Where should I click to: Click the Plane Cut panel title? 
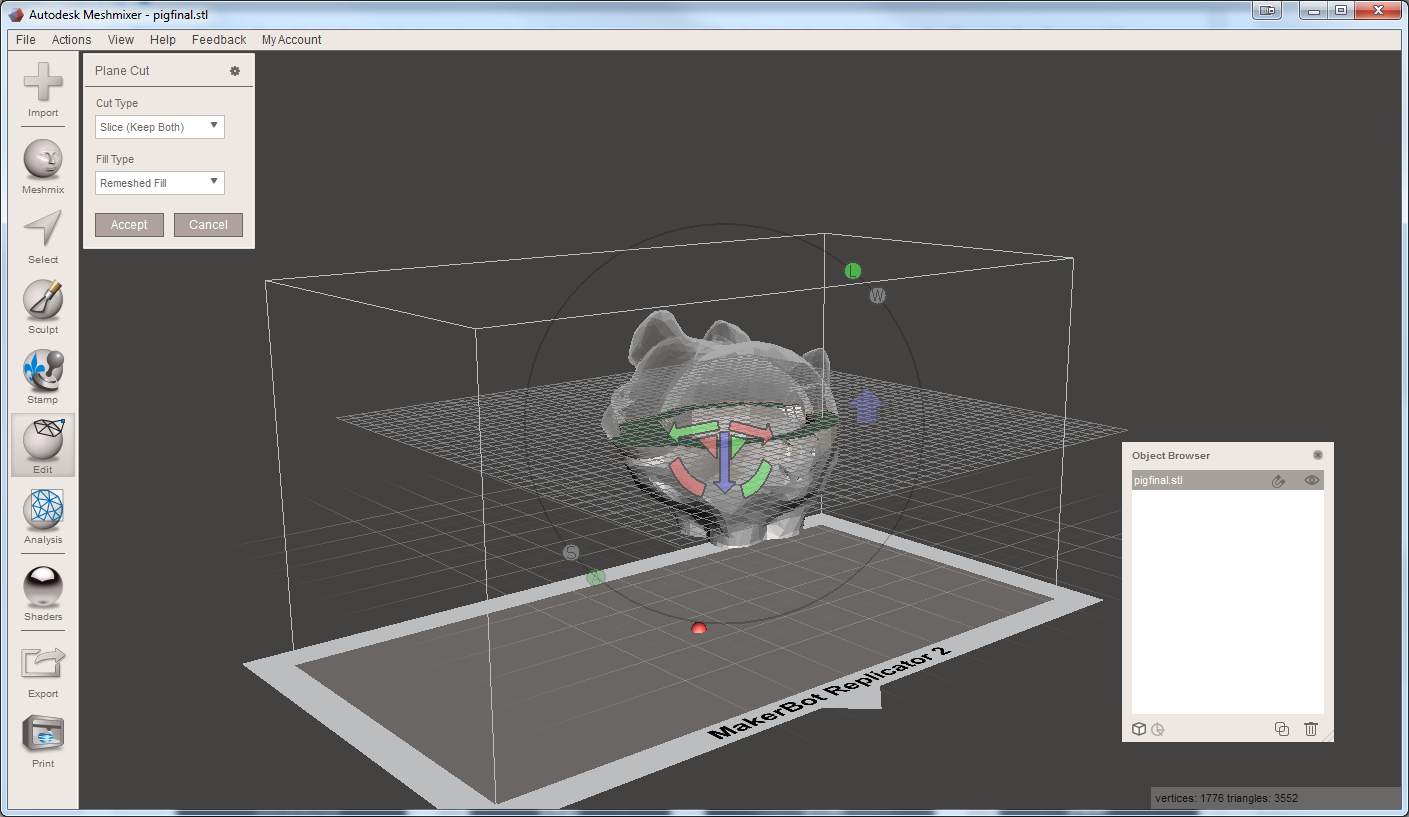(x=122, y=71)
